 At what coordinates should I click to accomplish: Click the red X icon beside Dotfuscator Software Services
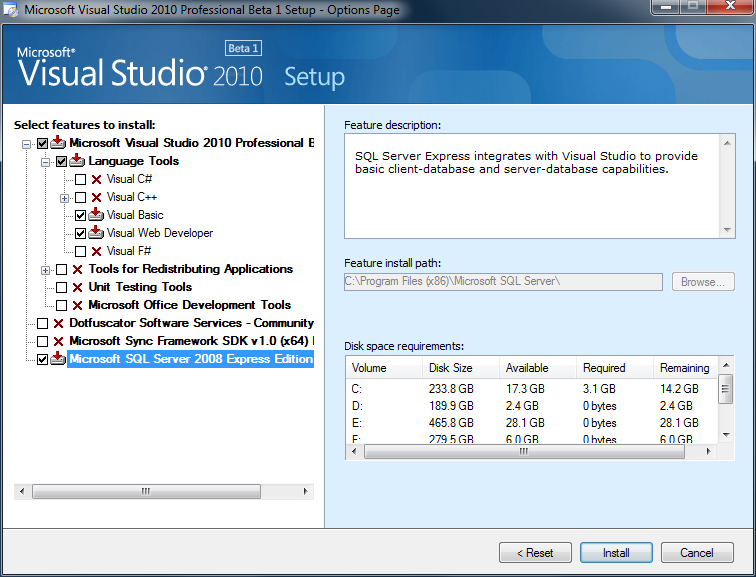59,323
